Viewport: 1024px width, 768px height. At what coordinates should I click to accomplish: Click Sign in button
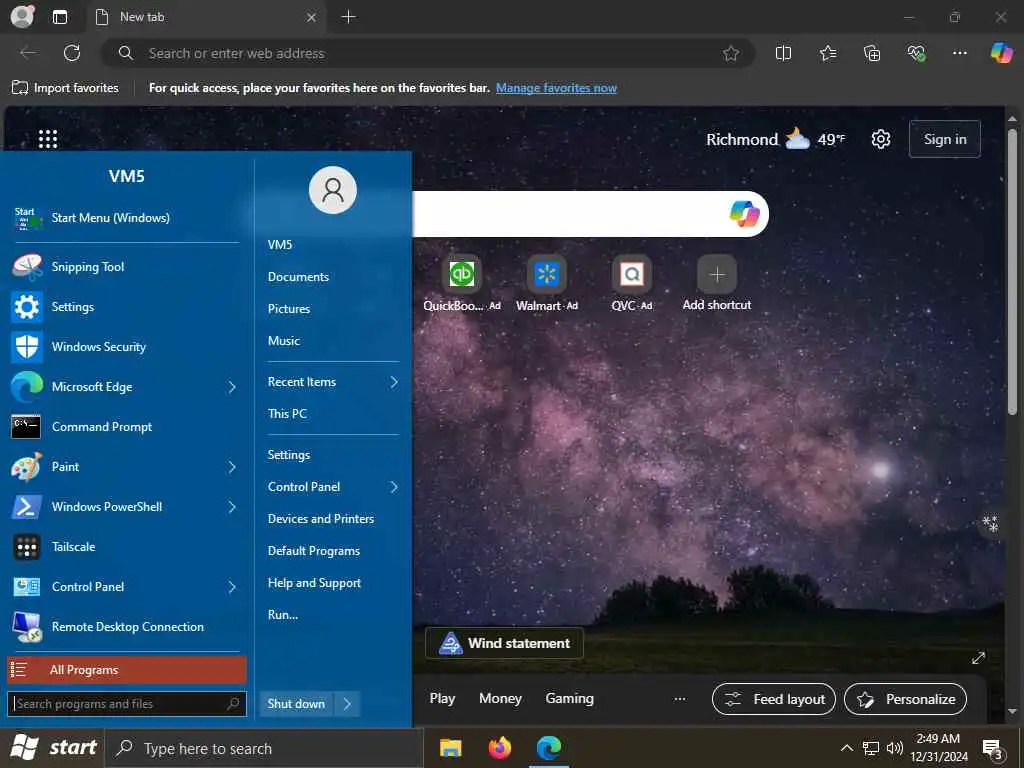click(x=944, y=138)
